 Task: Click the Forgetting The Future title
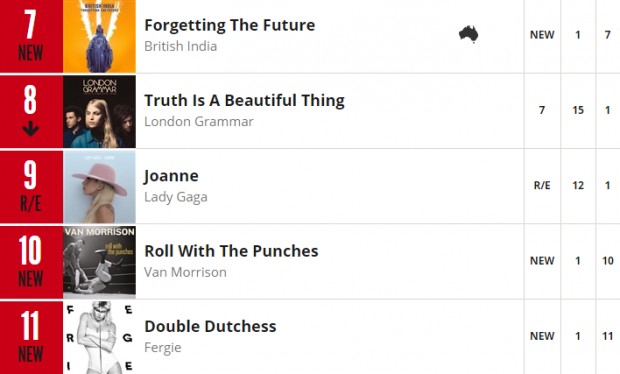pos(230,25)
